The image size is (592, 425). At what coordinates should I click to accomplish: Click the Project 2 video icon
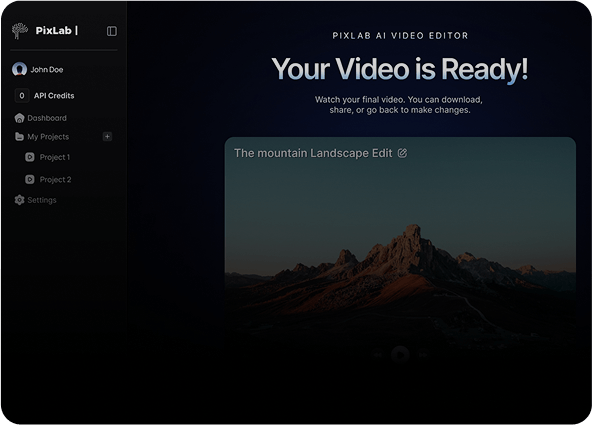[x=30, y=179]
